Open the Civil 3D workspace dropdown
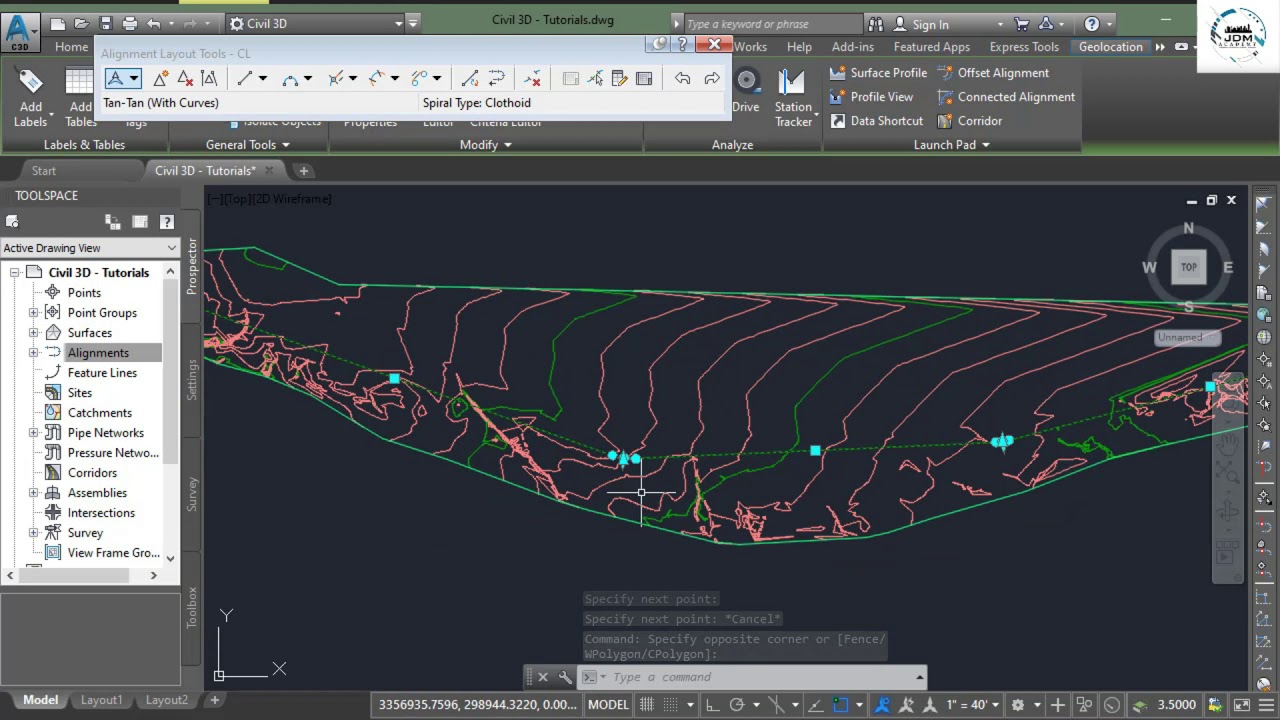The image size is (1280, 720). point(316,23)
